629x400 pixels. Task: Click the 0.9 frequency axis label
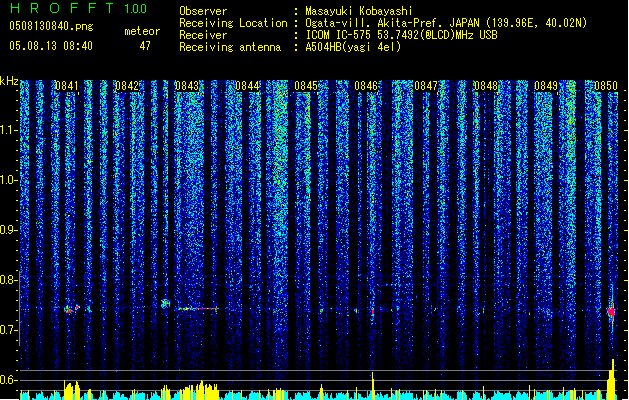[x=9, y=230]
